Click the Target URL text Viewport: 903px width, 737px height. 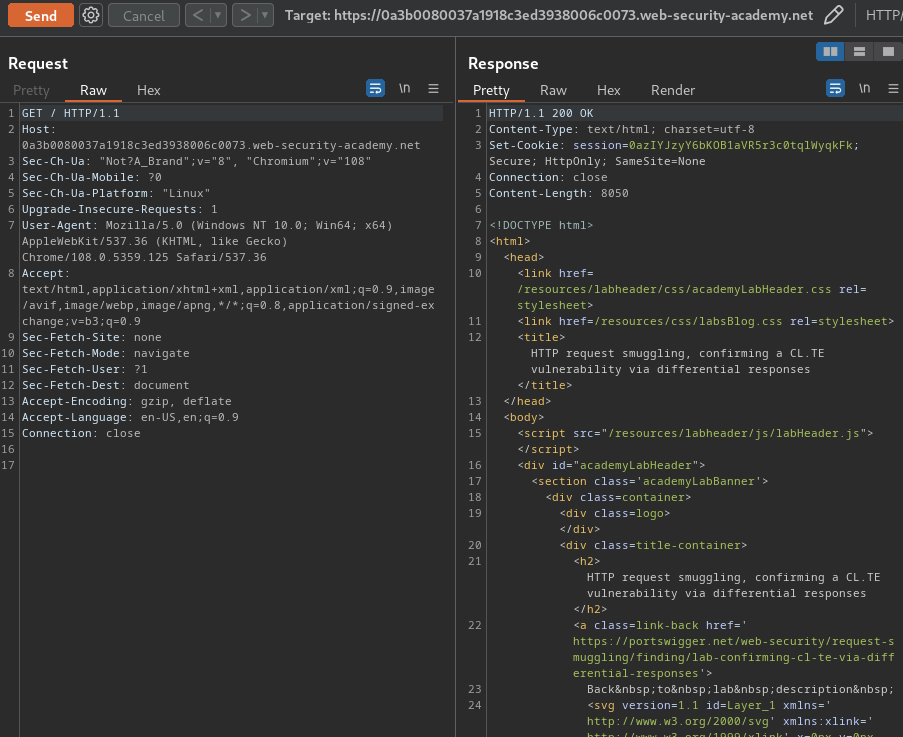pos(549,15)
